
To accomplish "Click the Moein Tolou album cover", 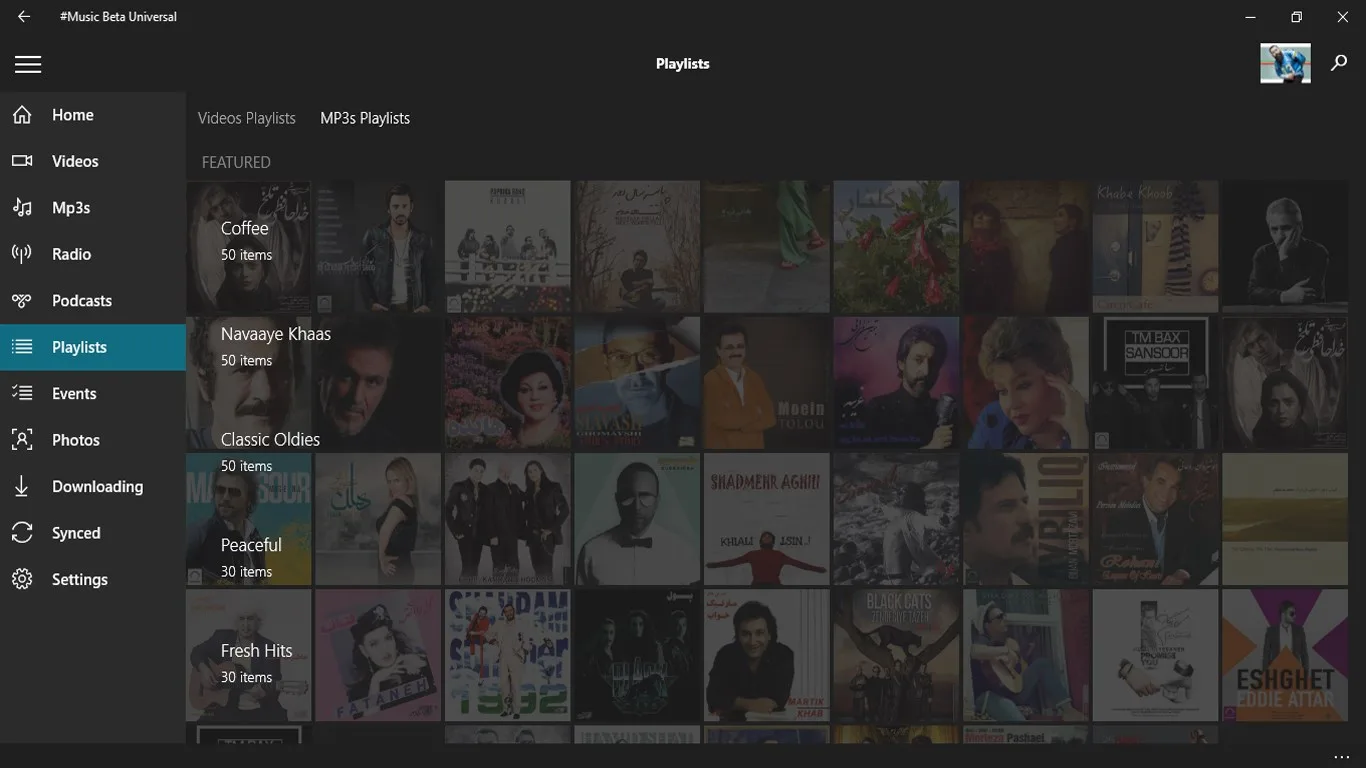I will tap(767, 383).
